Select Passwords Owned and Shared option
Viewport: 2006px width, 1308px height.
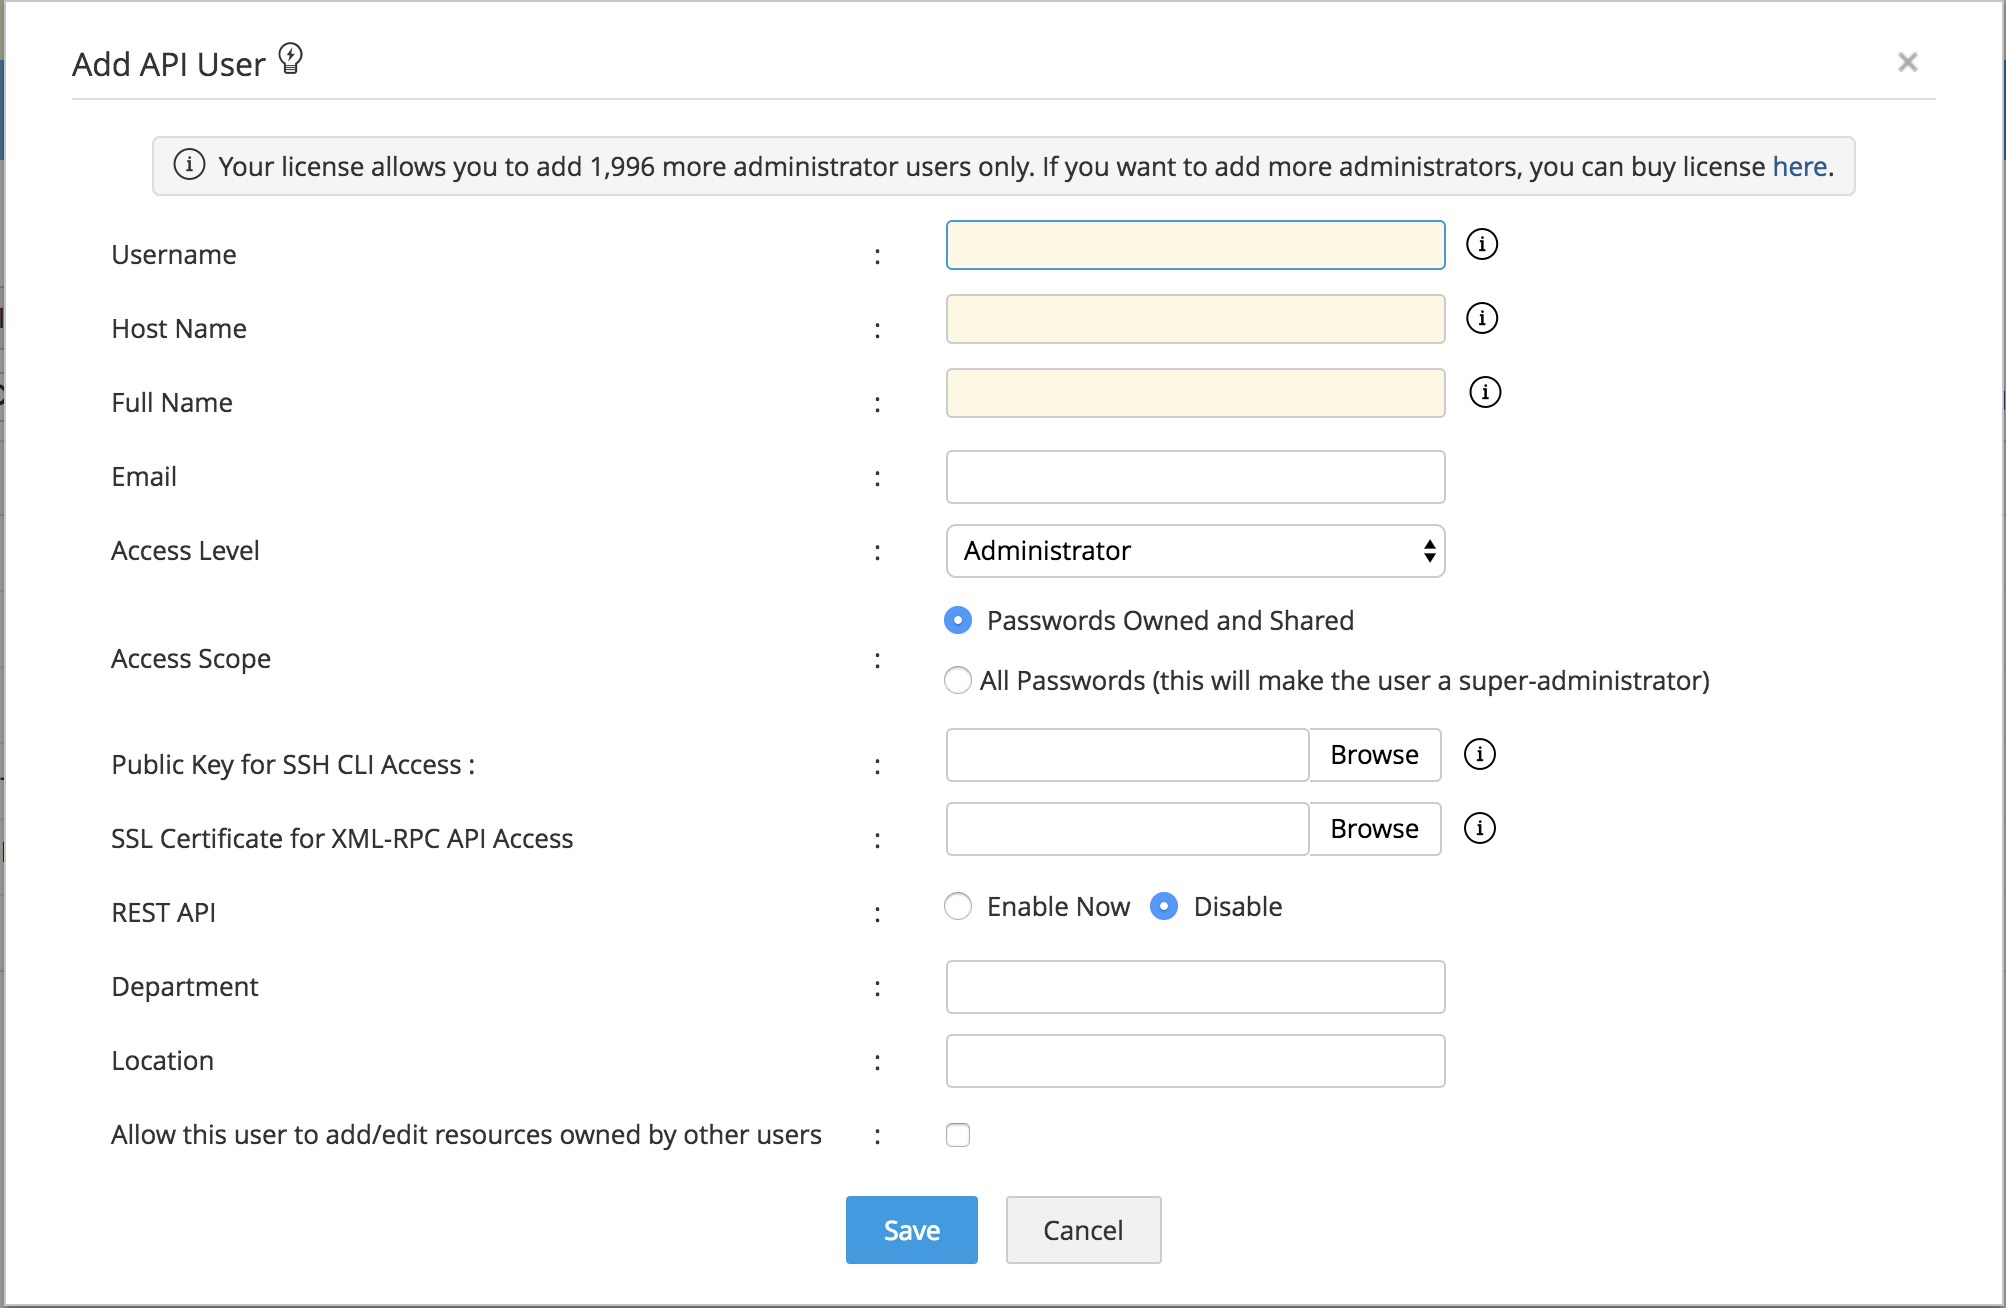958,621
